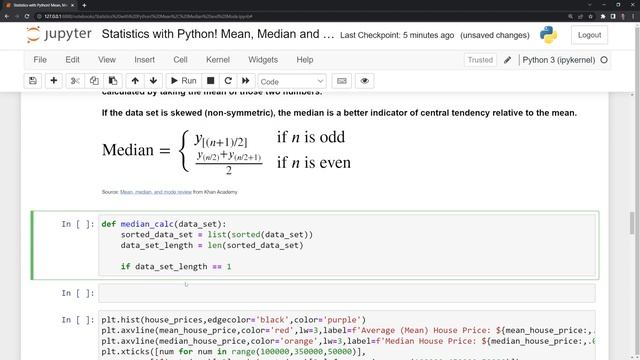Click the notebook page vertical scrollbar thumb
The width and height of the screenshot is (640, 360).
click(x=633, y=224)
